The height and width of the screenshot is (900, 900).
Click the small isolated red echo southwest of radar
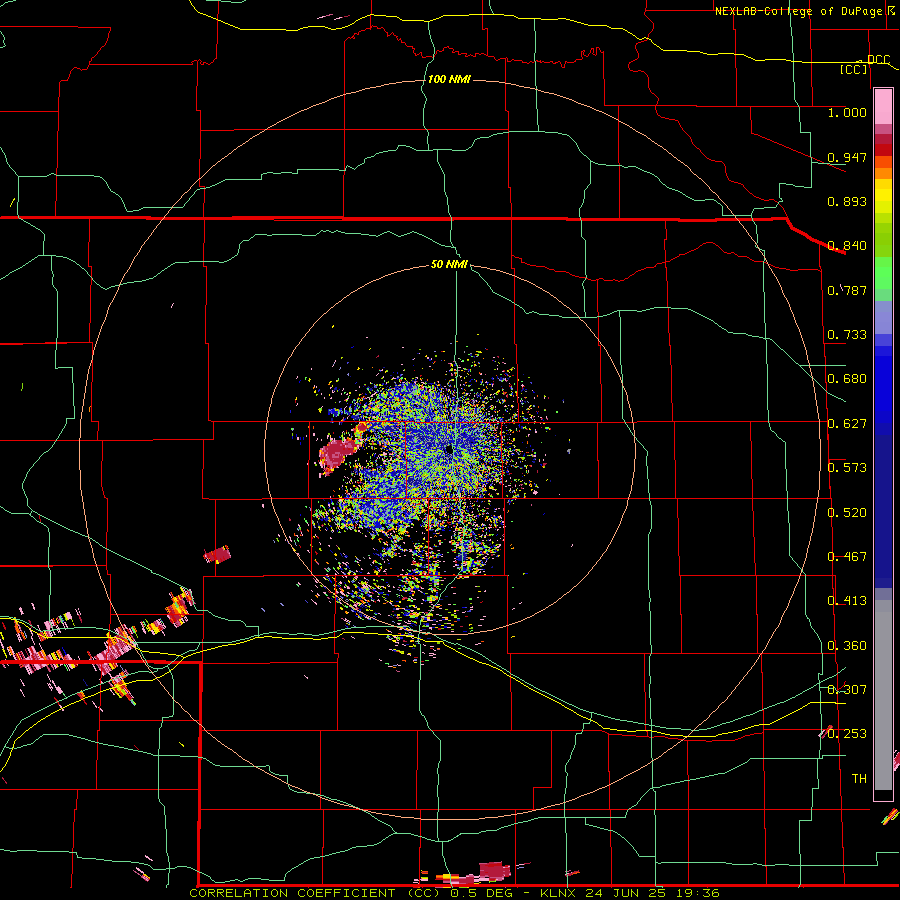click(218, 554)
